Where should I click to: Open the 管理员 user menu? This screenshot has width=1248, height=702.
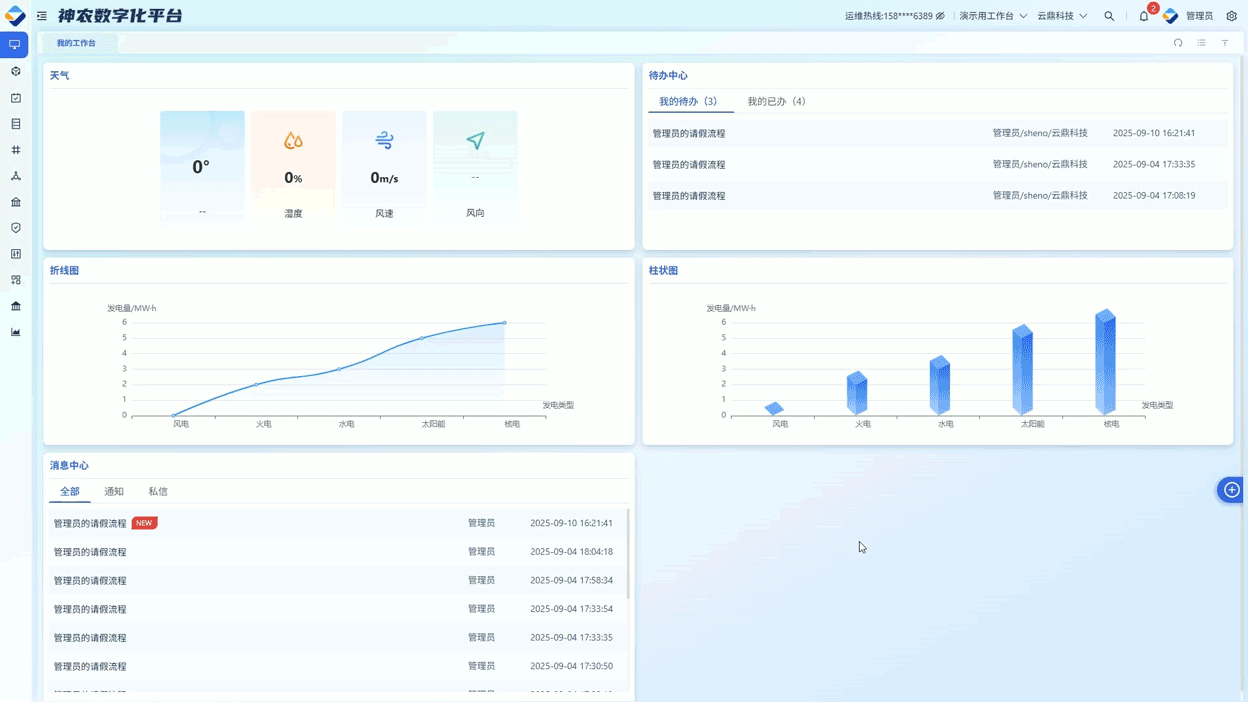1198,16
